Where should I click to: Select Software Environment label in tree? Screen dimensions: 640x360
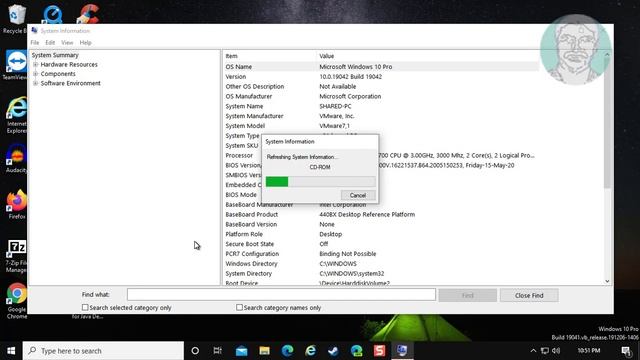pyautogui.click(x=70, y=83)
